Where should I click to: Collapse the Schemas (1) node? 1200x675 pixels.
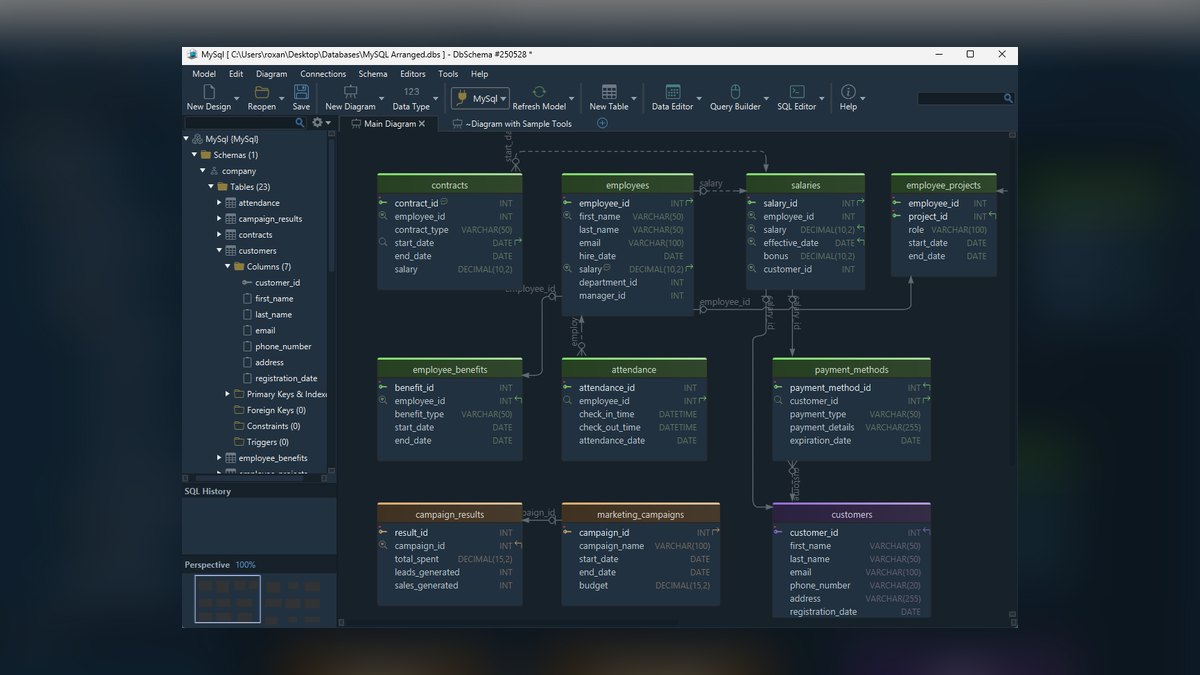pyautogui.click(x=195, y=155)
